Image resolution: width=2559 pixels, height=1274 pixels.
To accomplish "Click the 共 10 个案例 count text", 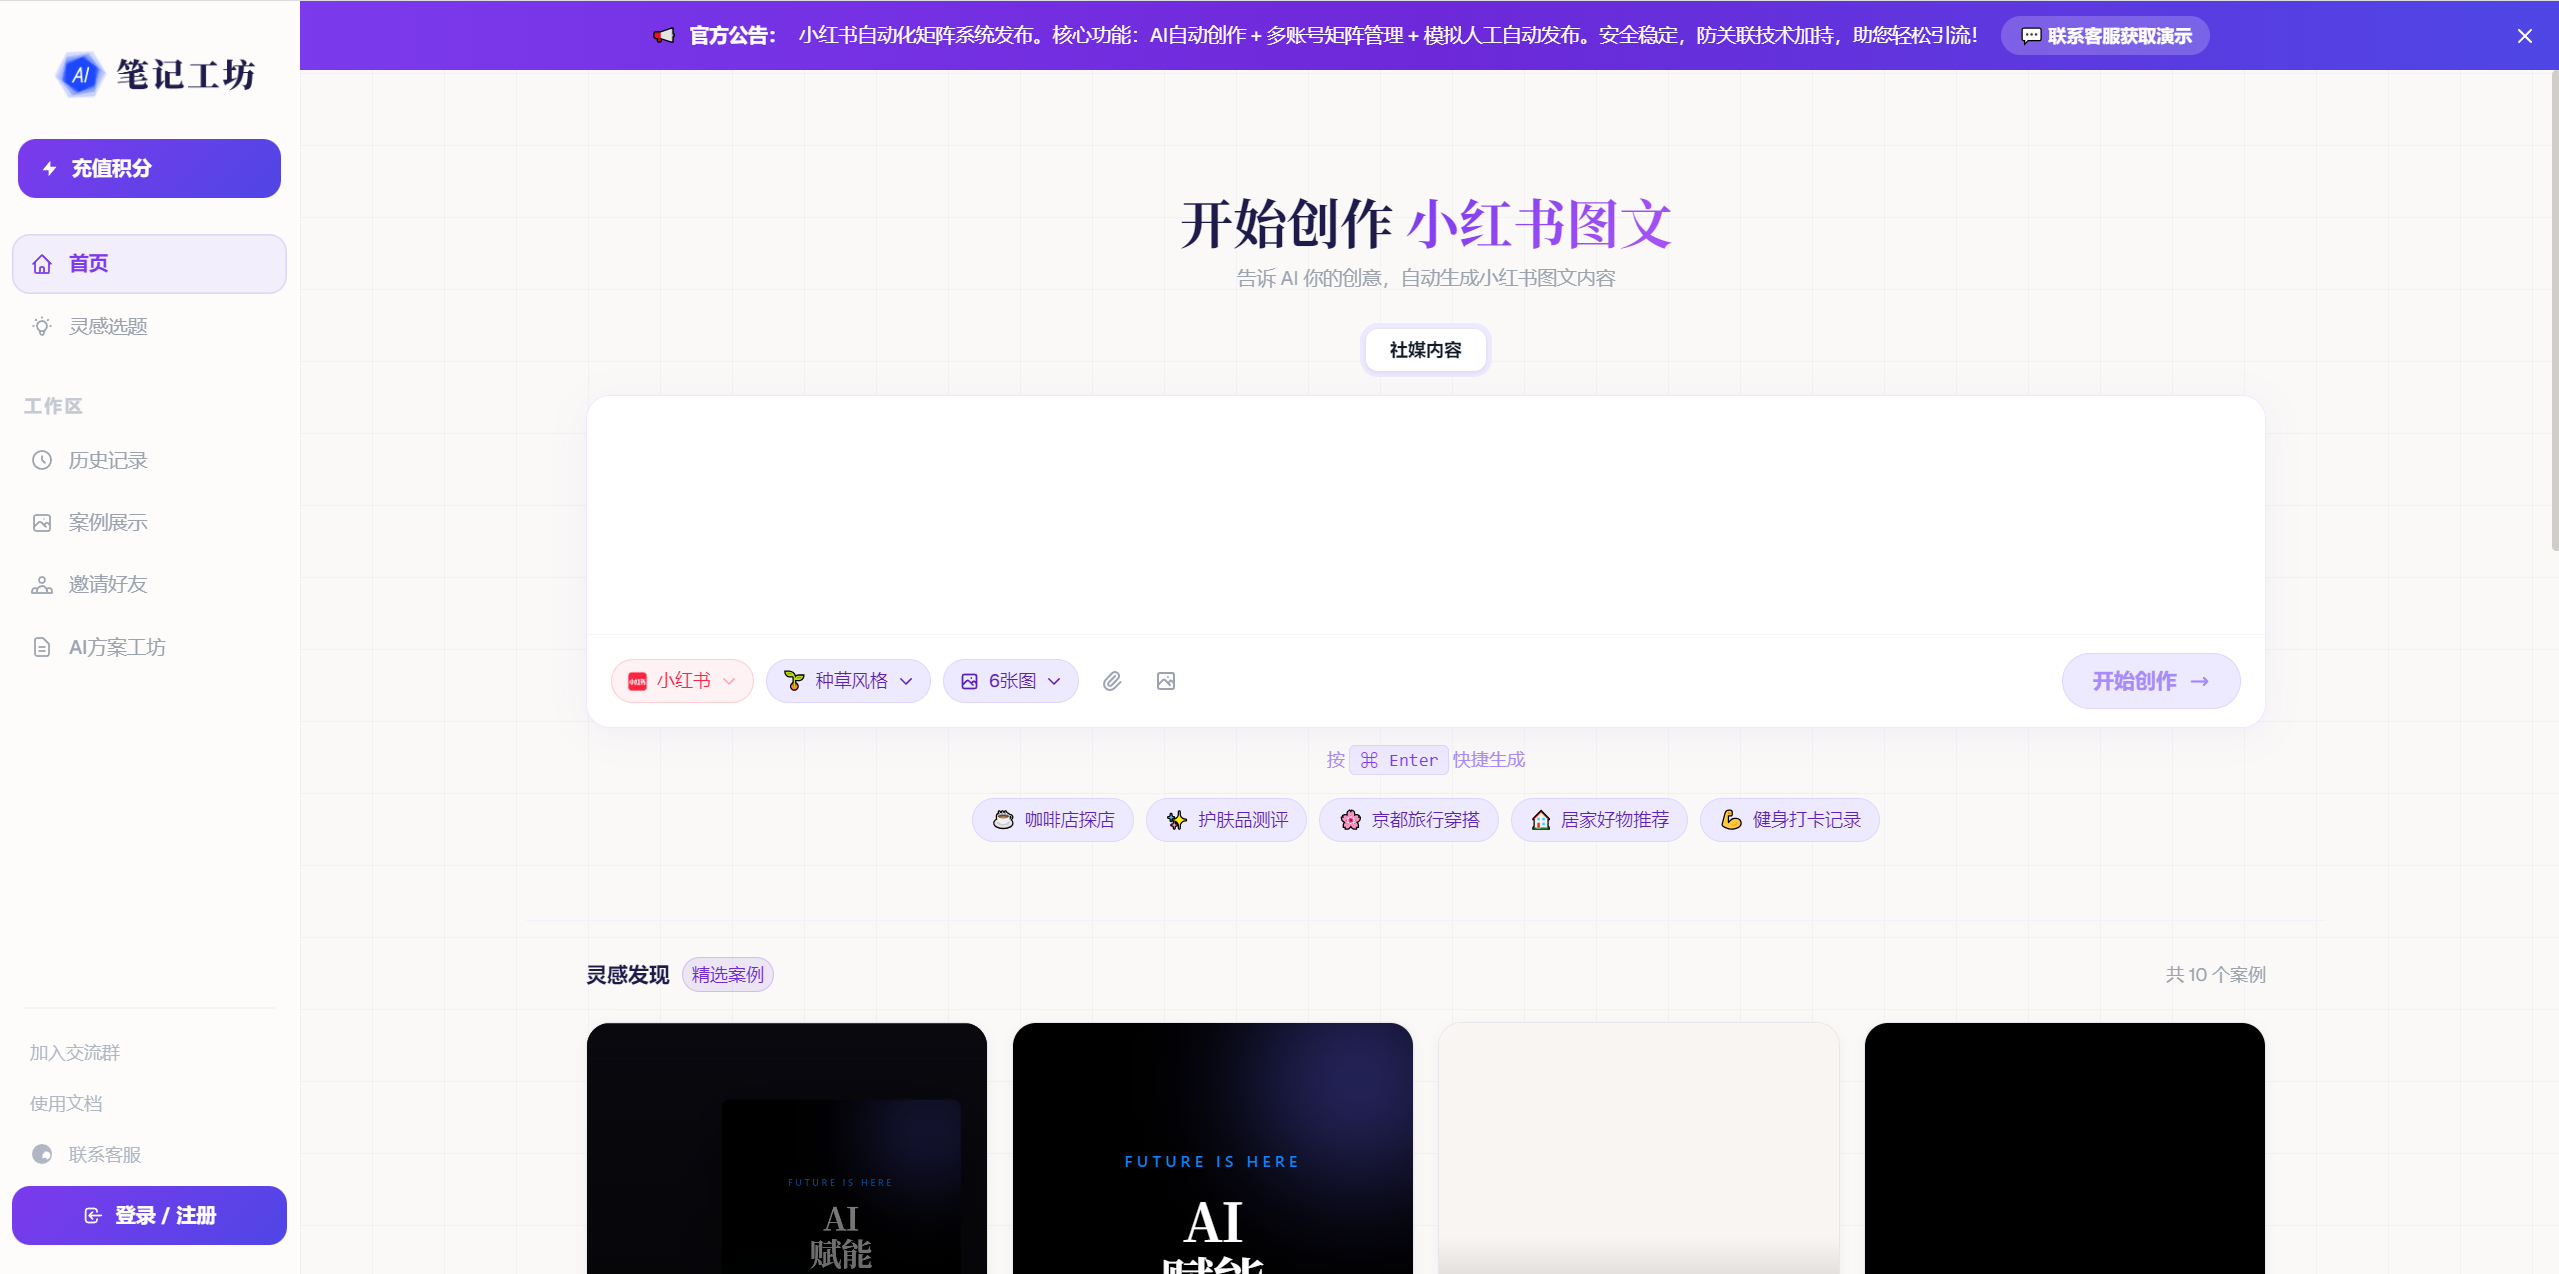I will (2215, 975).
